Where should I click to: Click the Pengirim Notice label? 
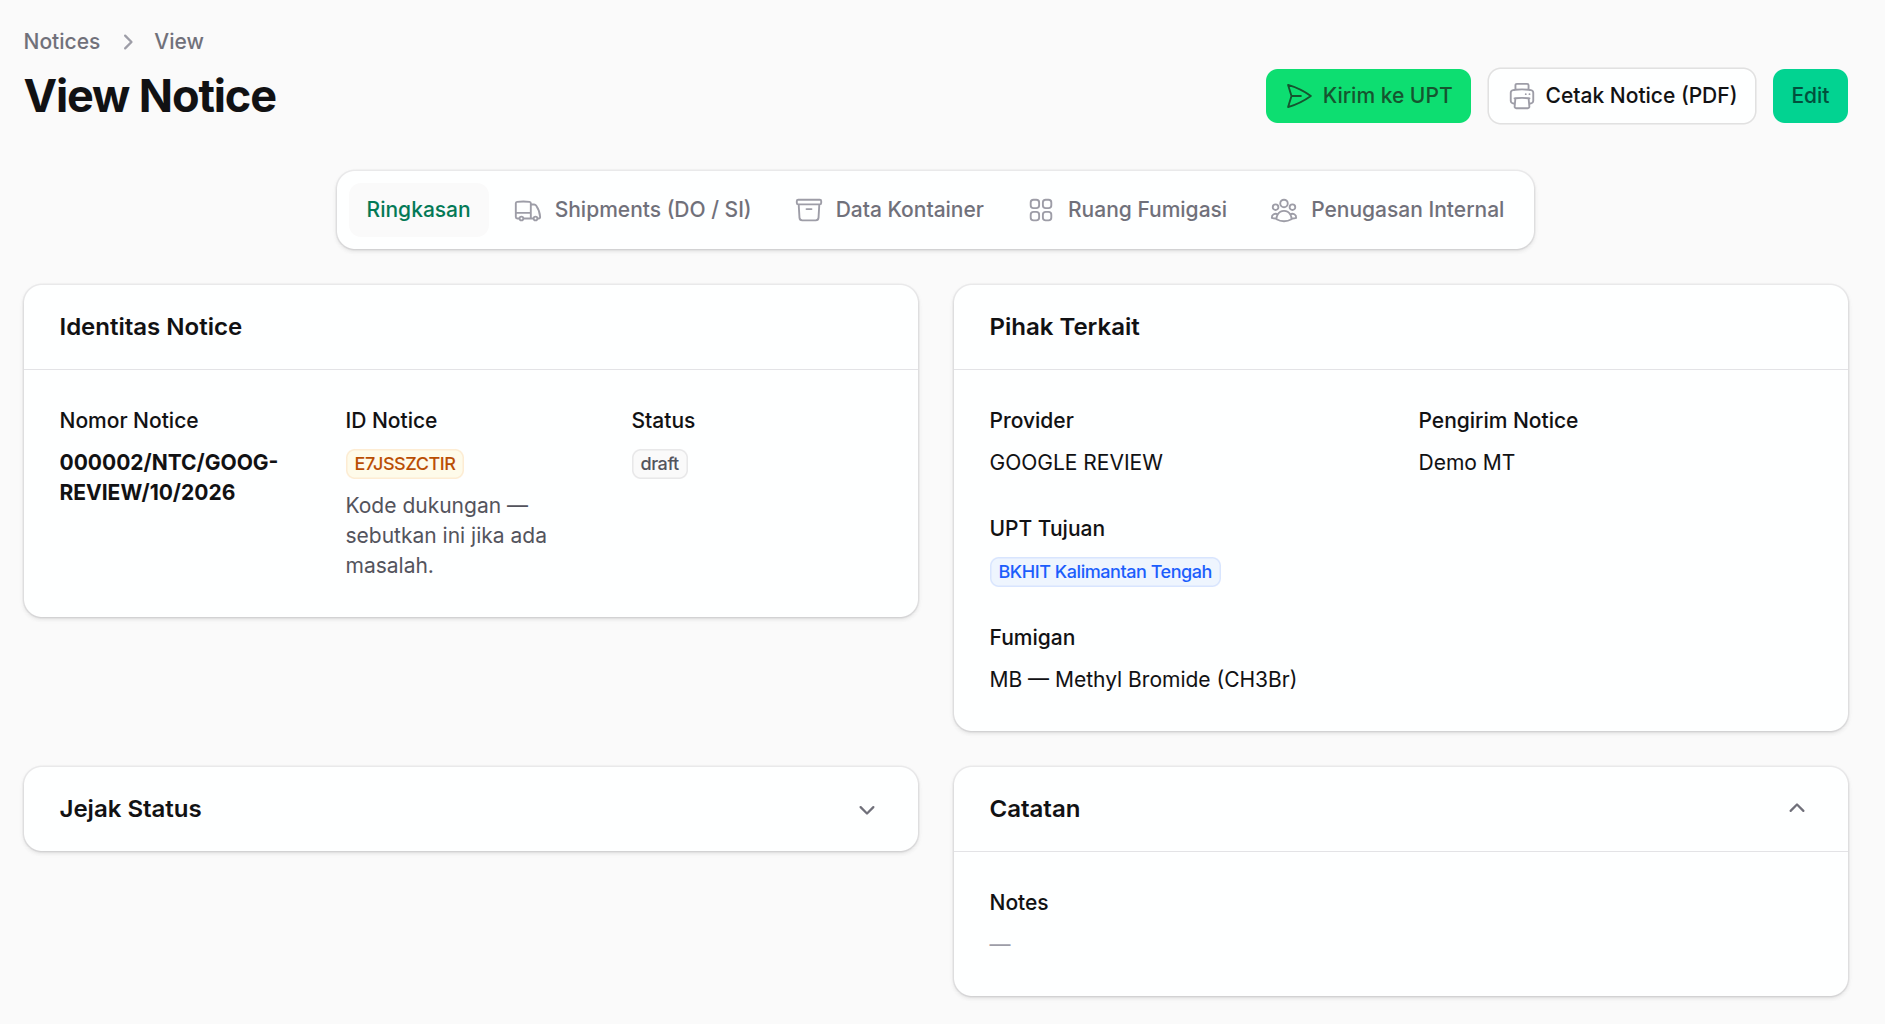pyautogui.click(x=1498, y=421)
